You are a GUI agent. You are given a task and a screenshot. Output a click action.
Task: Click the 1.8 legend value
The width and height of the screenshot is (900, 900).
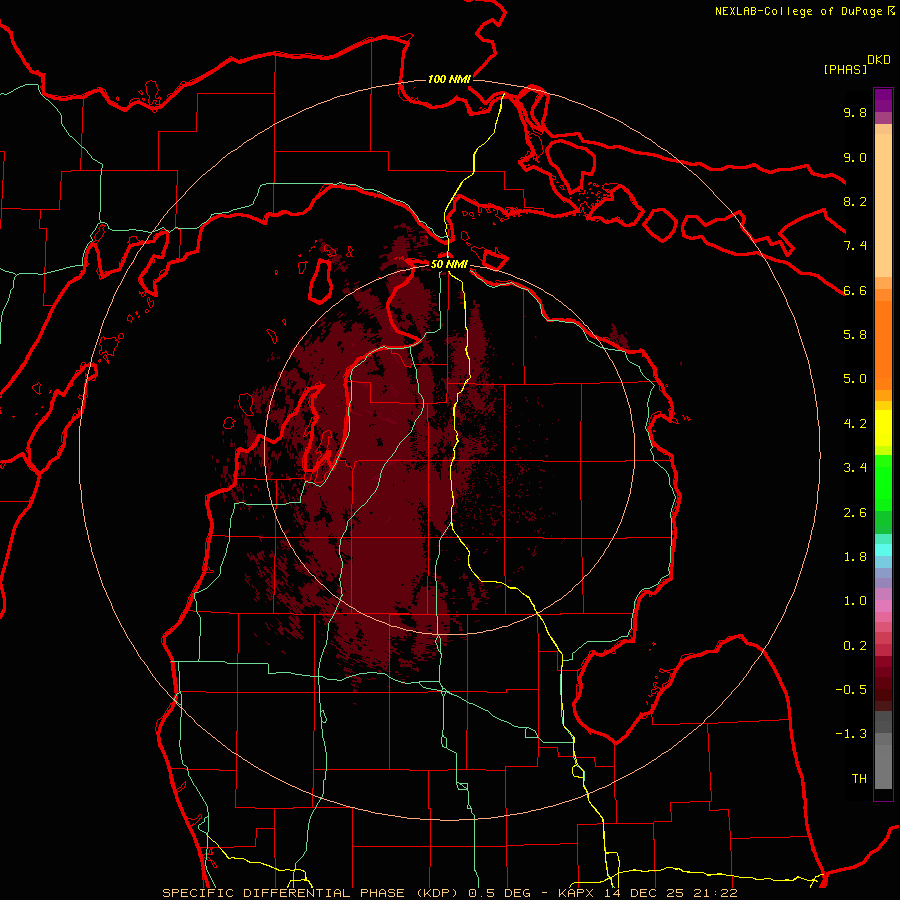coord(855,557)
